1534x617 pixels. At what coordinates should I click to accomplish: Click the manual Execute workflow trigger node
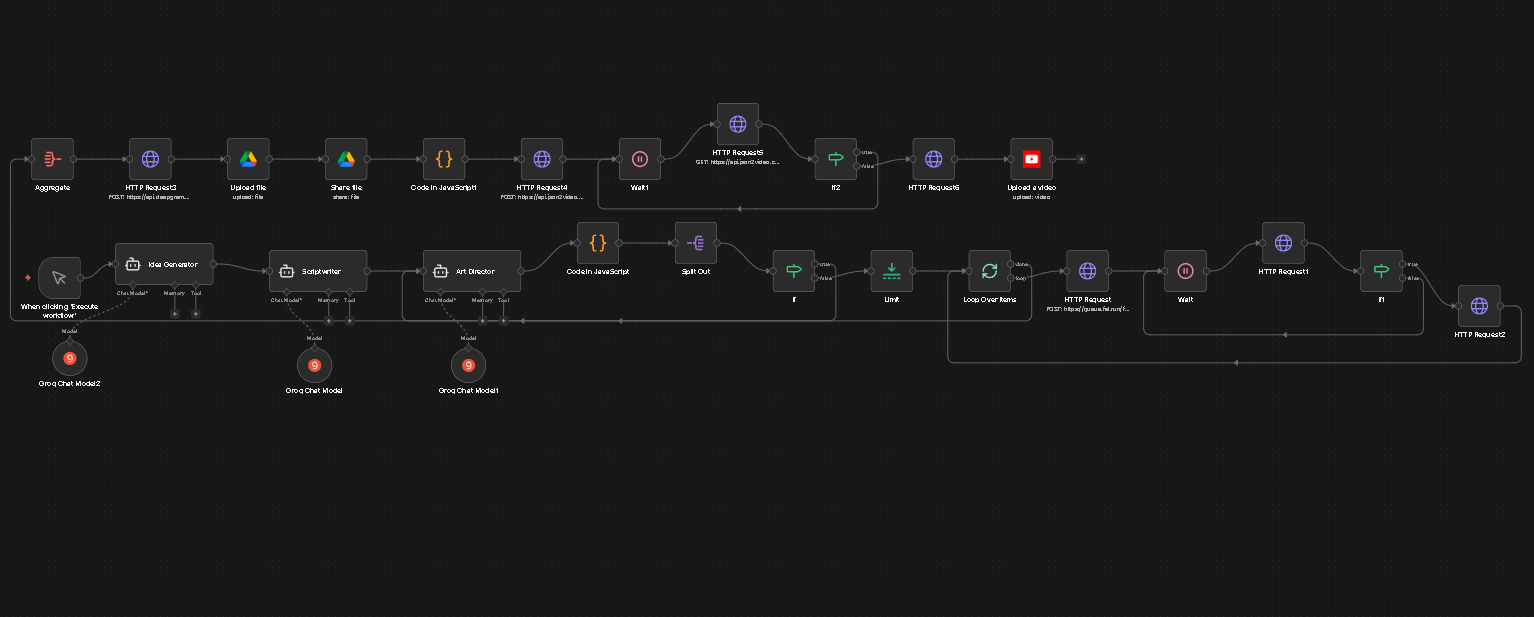pyautogui.click(x=59, y=277)
